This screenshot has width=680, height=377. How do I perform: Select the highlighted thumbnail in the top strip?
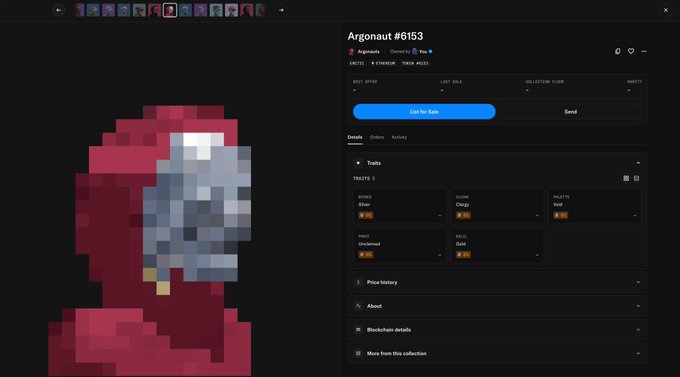170,10
